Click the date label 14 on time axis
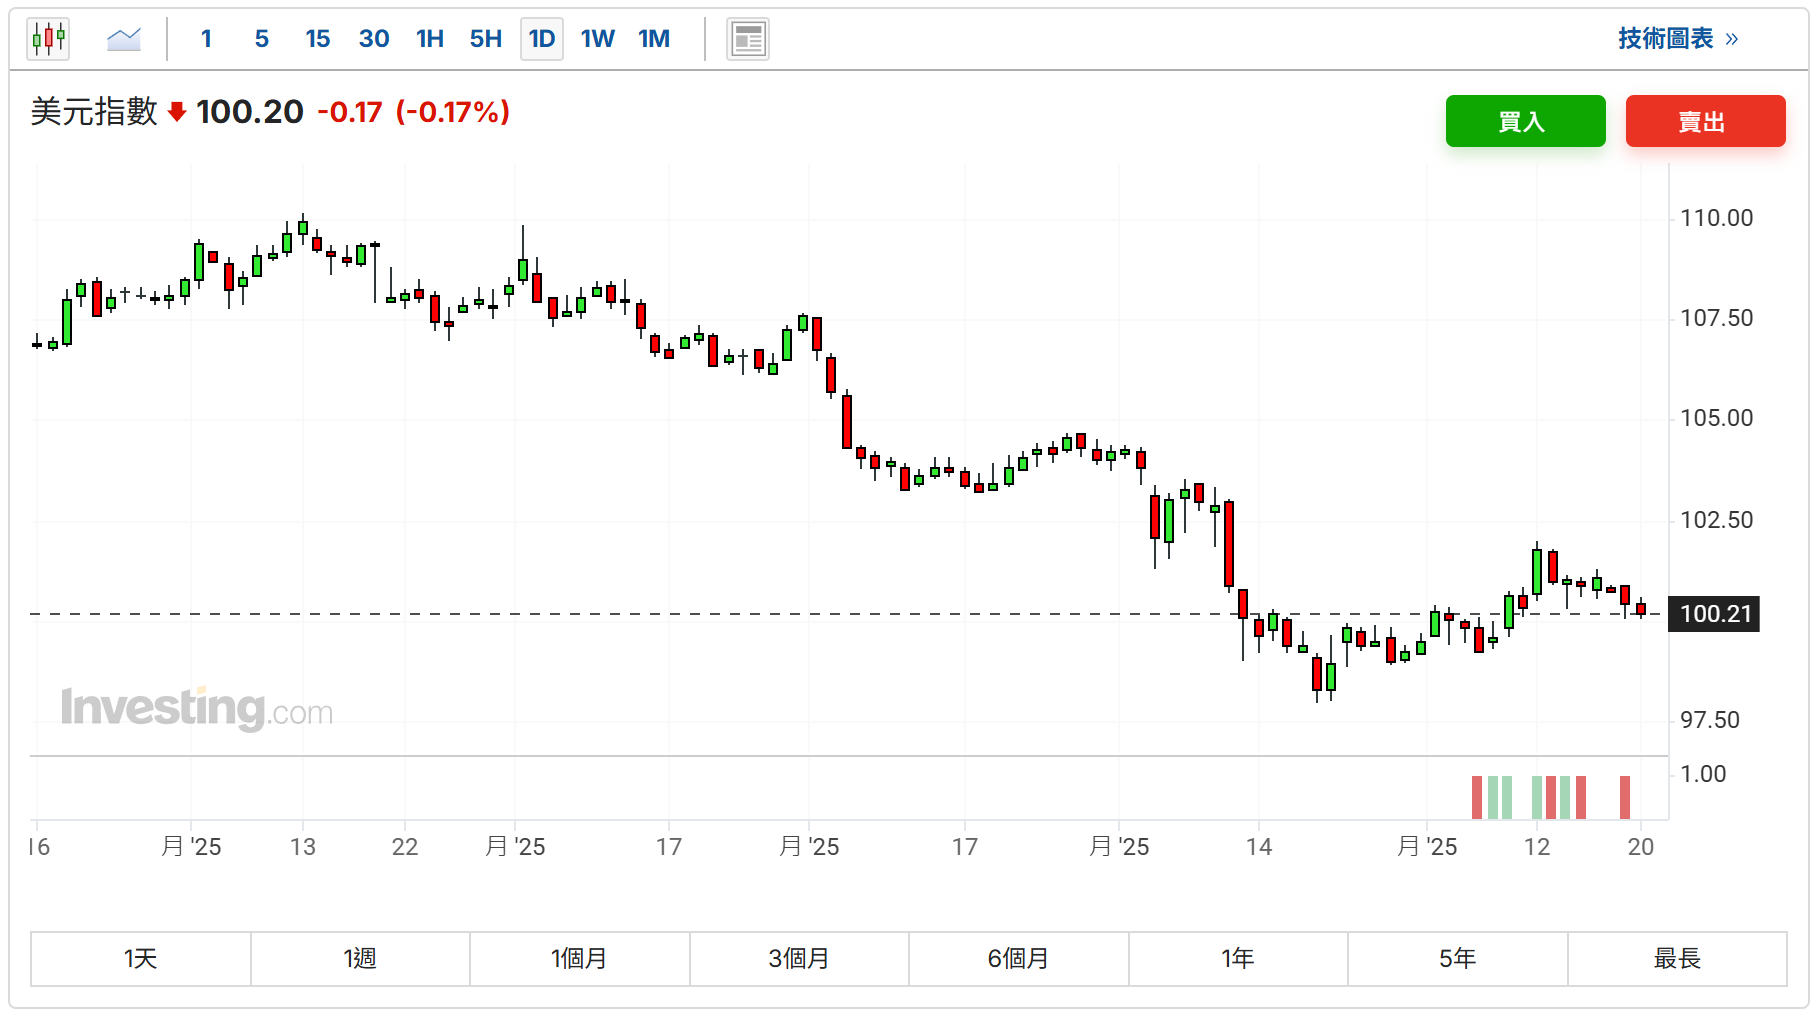Image resolution: width=1819 pixels, height=1019 pixels. (x=1259, y=847)
